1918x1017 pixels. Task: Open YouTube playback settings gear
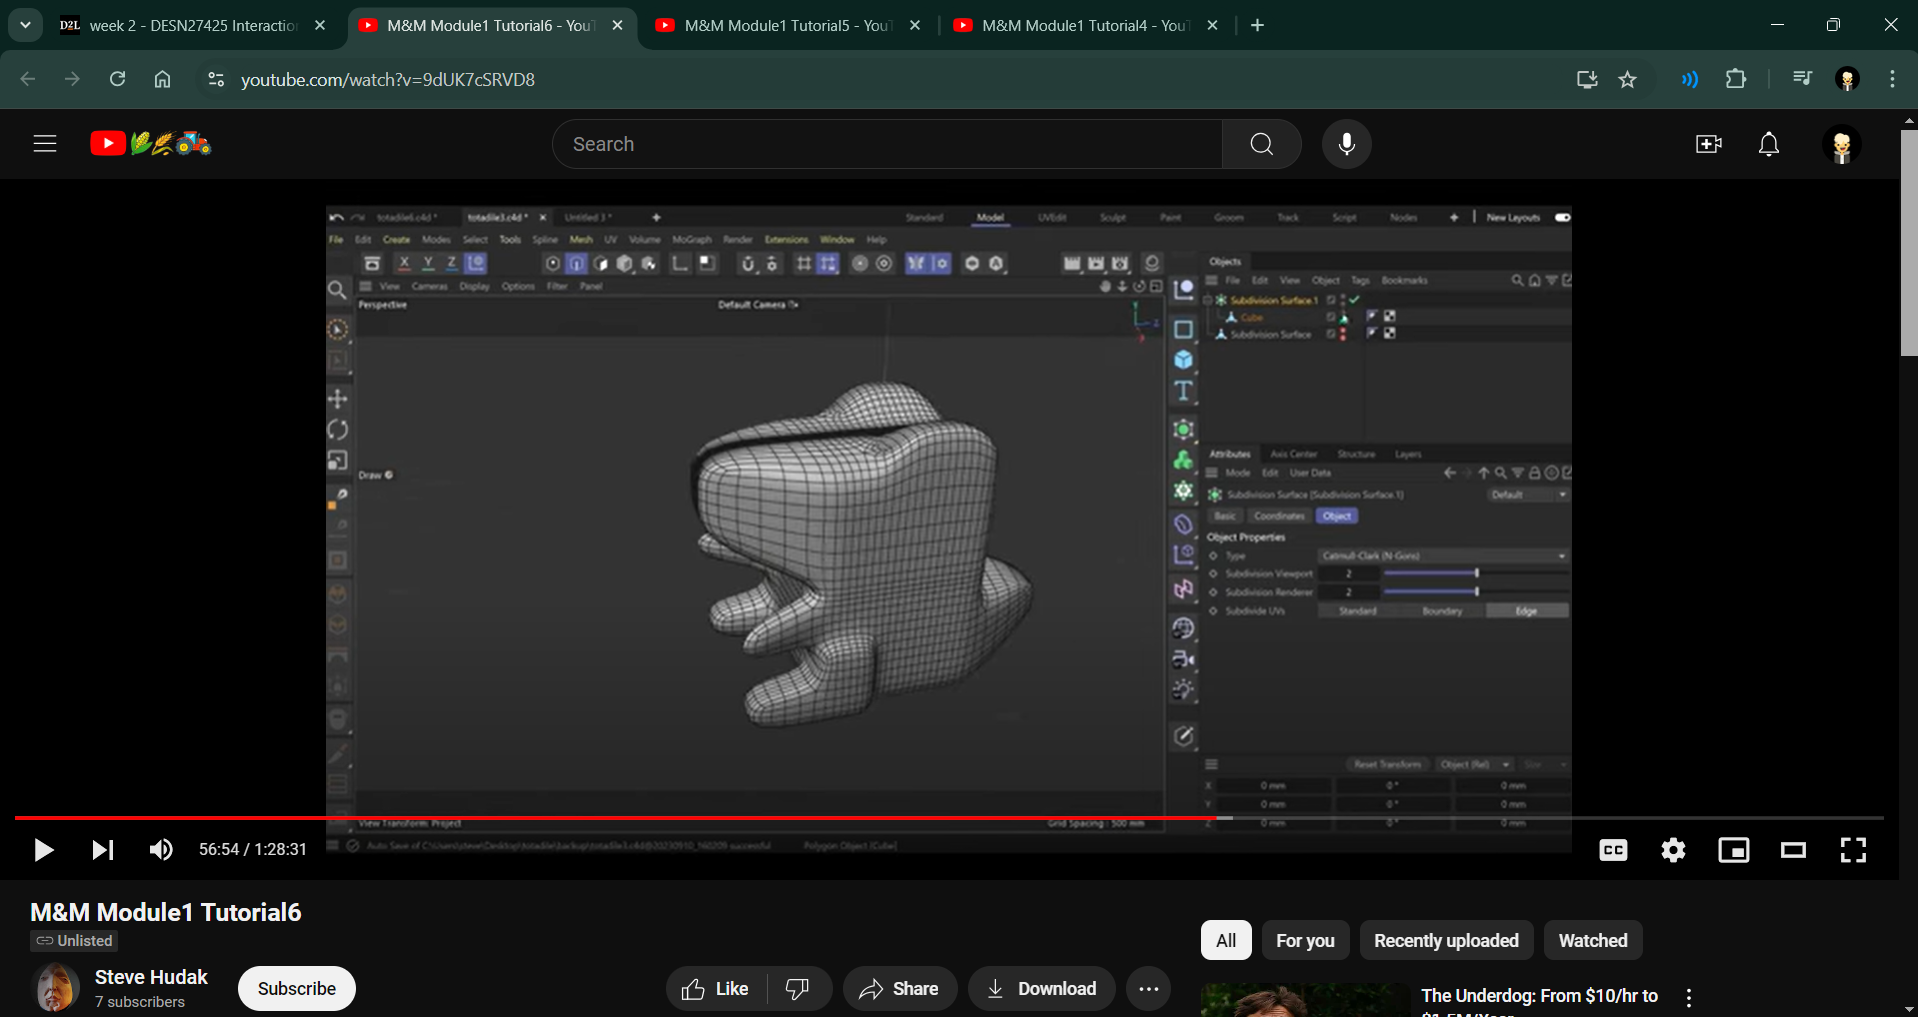click(x=1673, y=850)
